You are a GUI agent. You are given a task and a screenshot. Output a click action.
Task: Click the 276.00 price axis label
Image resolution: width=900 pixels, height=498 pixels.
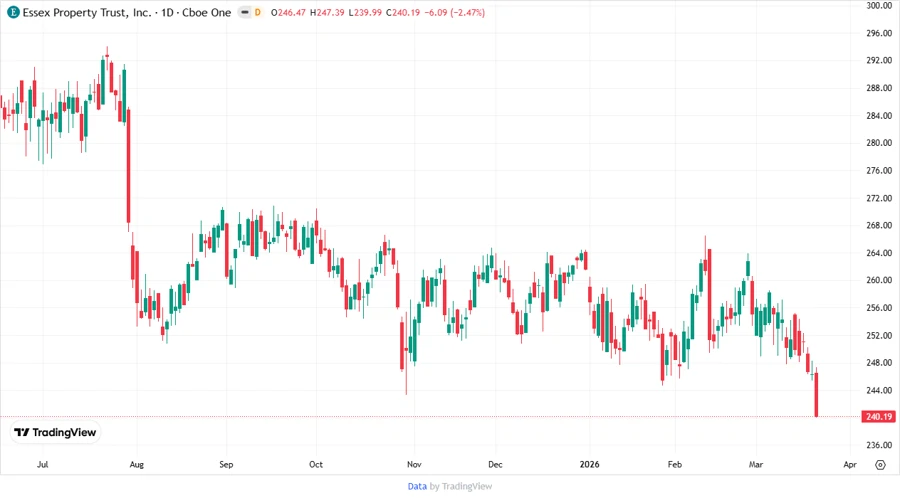pos(879,170)
